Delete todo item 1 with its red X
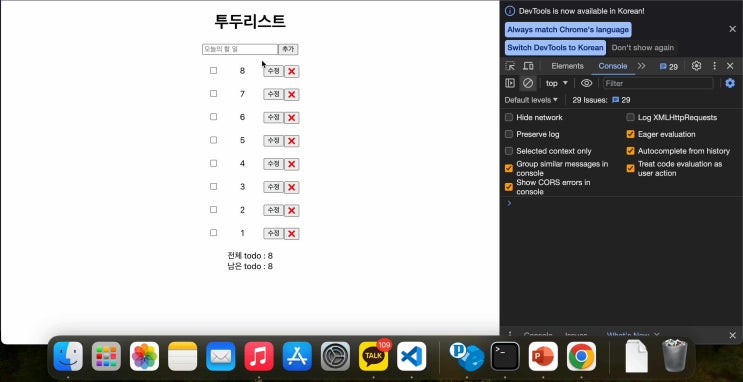743x382 pixels. pyautogui.click(x=291, y=234)
